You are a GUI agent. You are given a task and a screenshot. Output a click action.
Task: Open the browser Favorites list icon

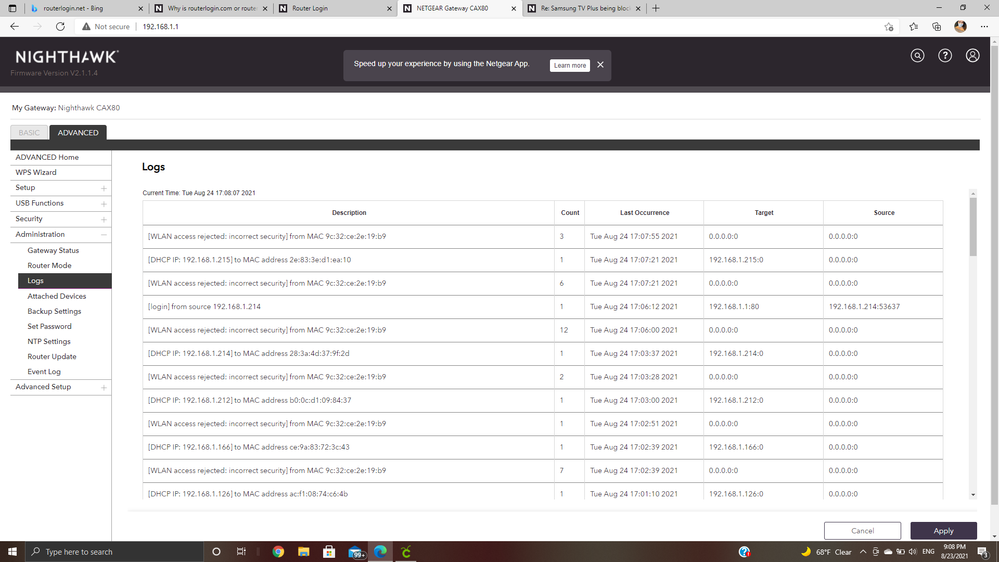click(913, 27)
